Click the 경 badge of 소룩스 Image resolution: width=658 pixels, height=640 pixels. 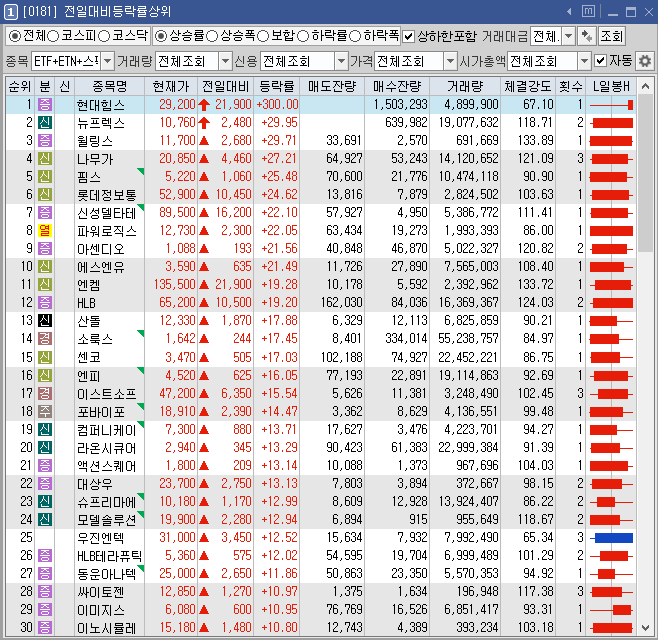click(45, 339)
